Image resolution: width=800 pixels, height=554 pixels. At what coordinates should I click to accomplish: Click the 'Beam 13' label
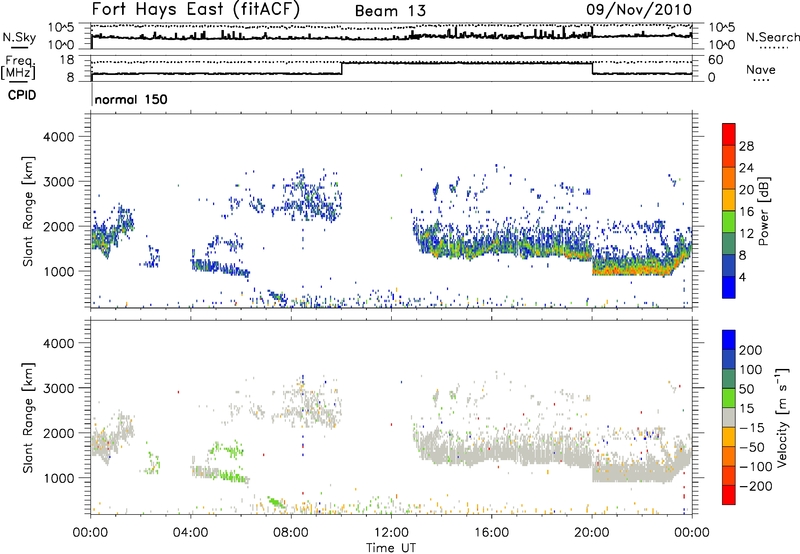pyautogui.click(x=390, y=11)
